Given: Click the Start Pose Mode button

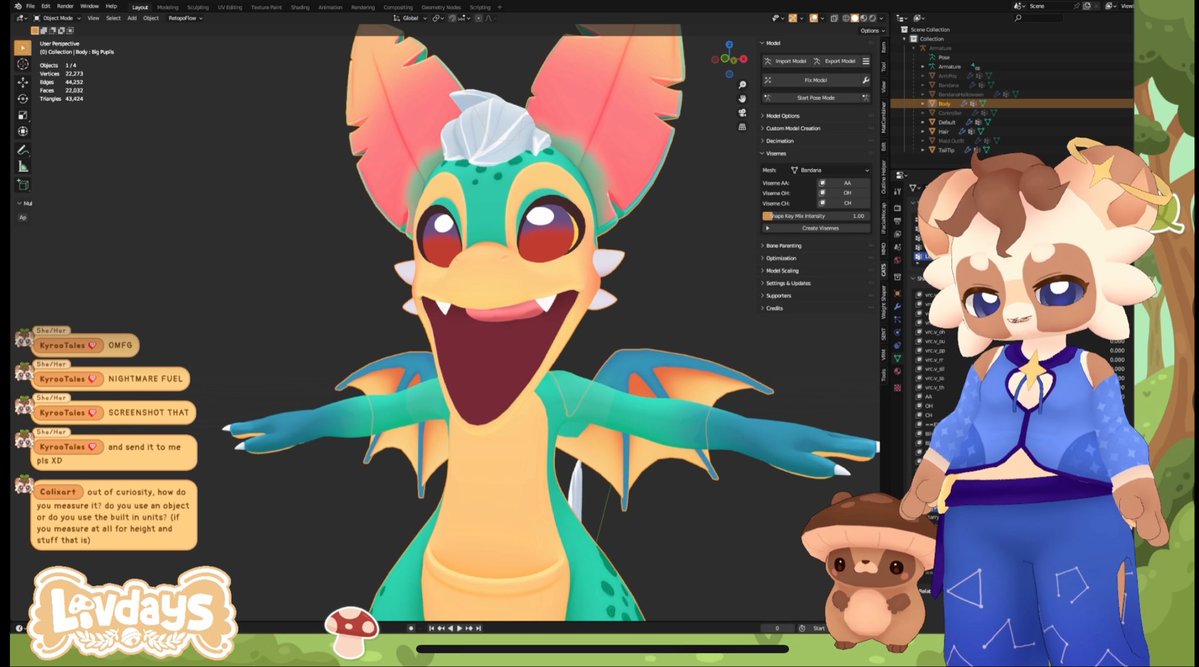Looking at the screenshot, I should click(811, 98).
